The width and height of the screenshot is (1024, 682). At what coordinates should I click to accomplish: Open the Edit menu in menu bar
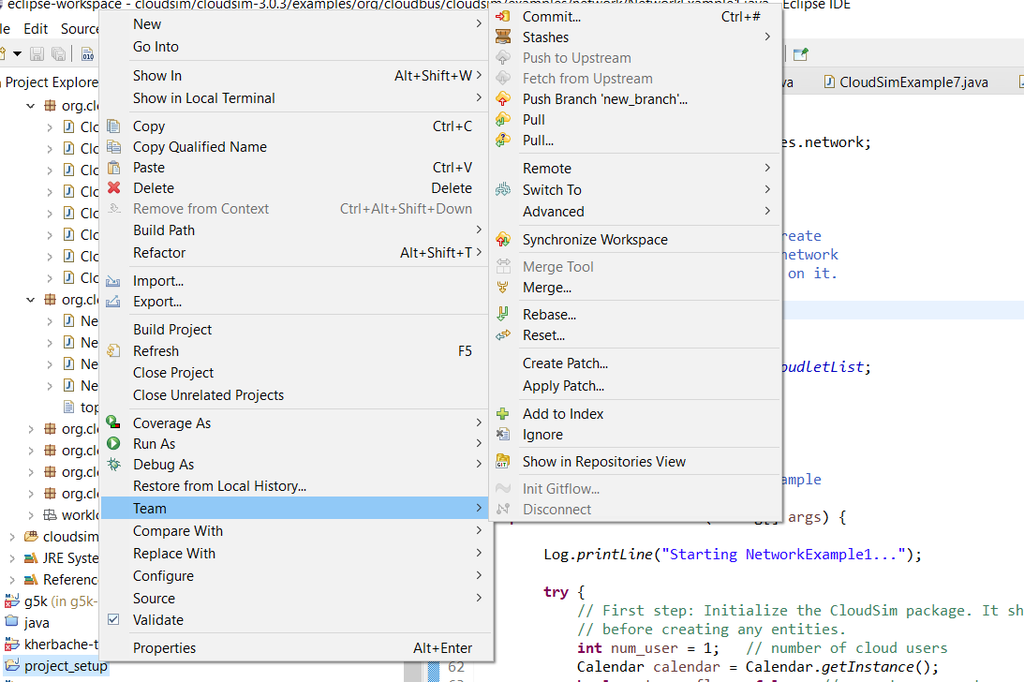35,29
